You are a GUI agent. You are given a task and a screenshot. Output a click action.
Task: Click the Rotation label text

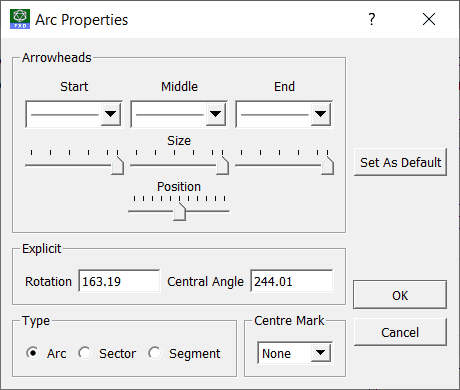[48, 282]
